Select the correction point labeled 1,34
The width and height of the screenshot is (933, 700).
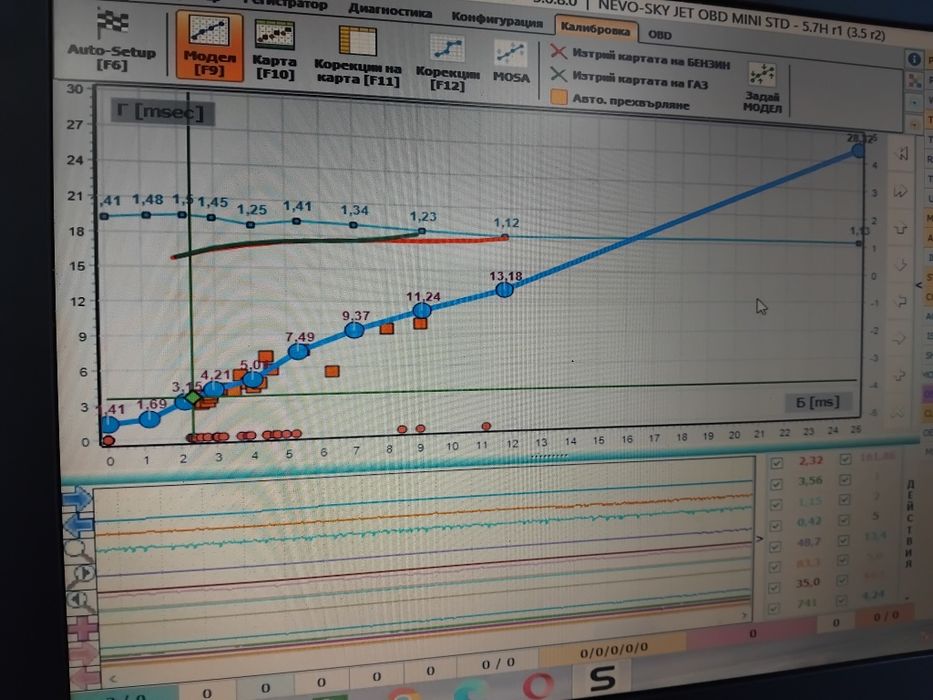[353, 225]
